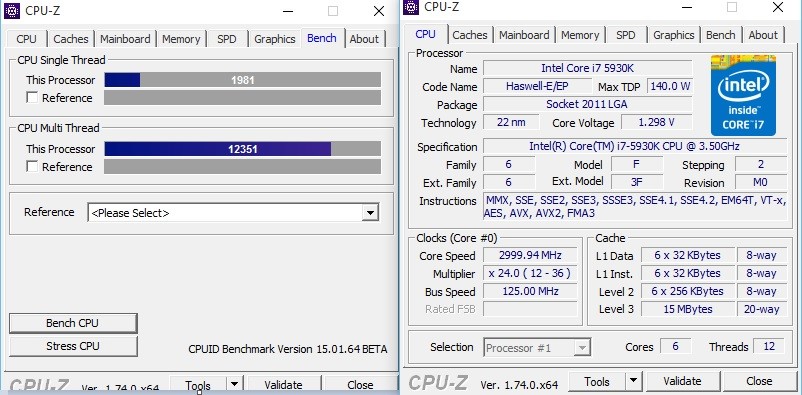Click Threads count value 12
The height and width of the screenshot is (395, 802).
(769, 346)
